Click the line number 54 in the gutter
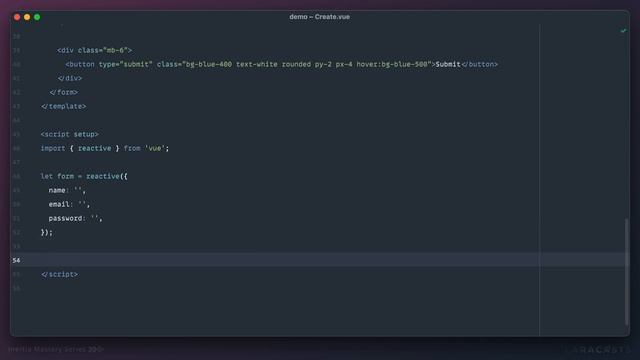This screenshot has width=640, height=360. [x=16, y=260]
